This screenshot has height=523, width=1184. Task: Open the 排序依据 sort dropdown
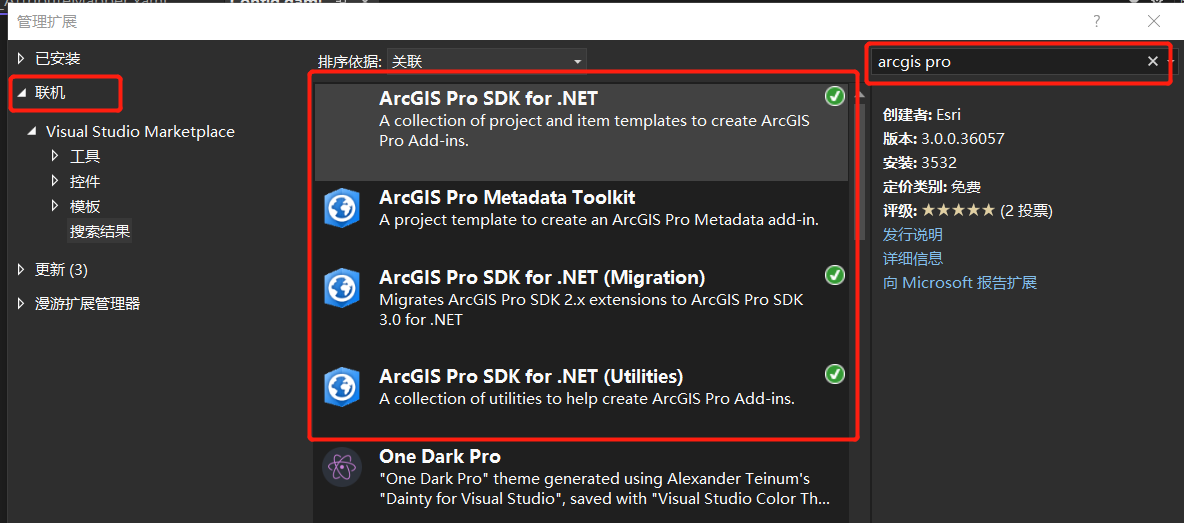click(x=486, y=61)
